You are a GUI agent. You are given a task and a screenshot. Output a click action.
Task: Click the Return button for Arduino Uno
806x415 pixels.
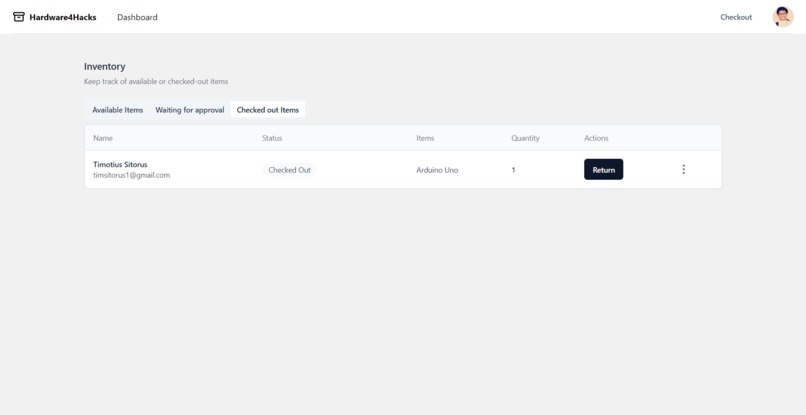(x=603, y=169)
